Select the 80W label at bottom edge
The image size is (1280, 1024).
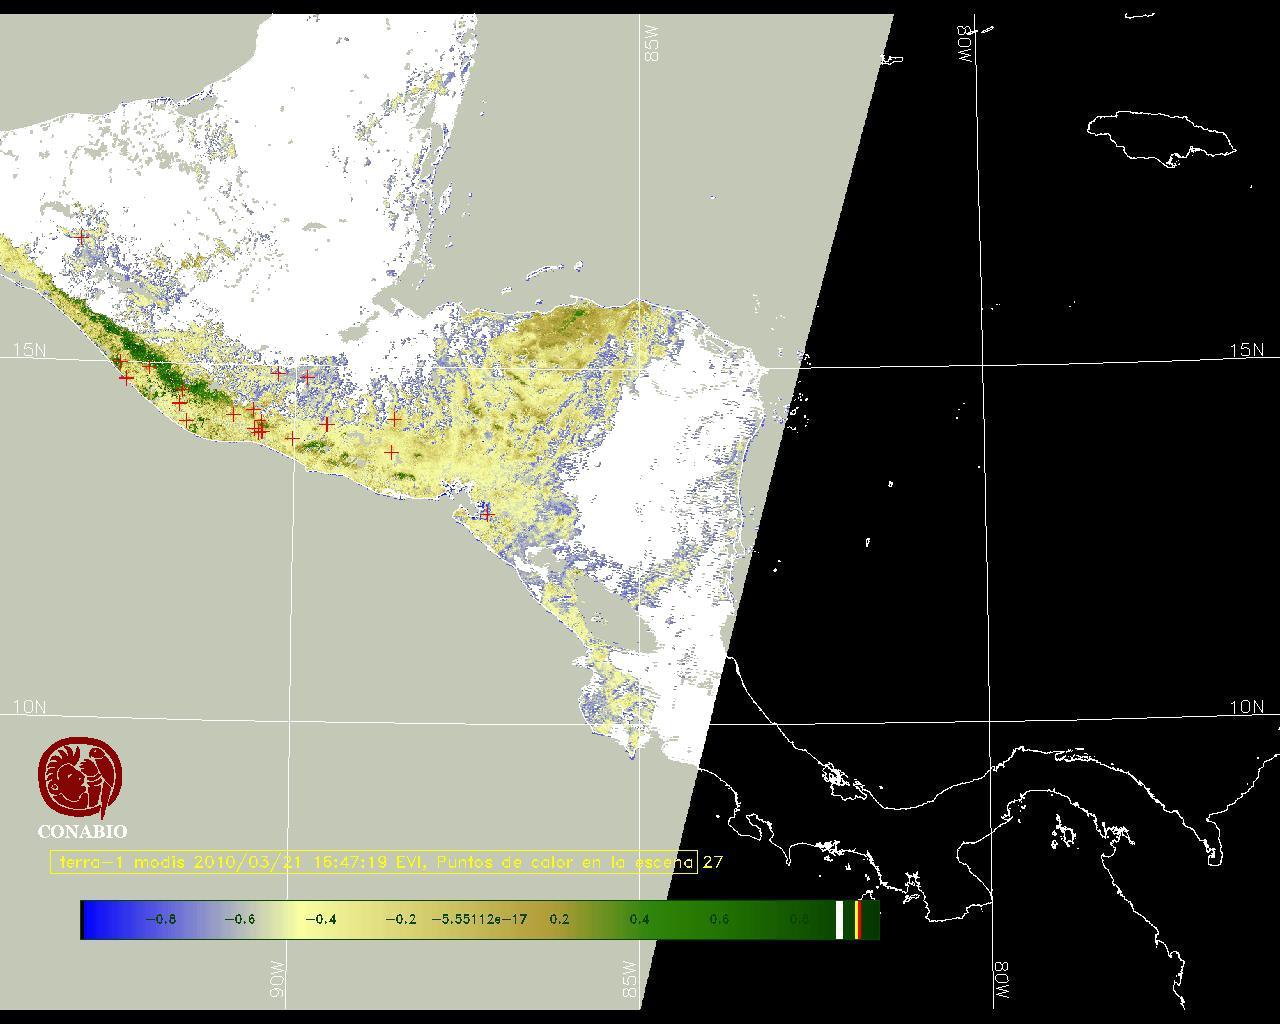[1001, 983]
